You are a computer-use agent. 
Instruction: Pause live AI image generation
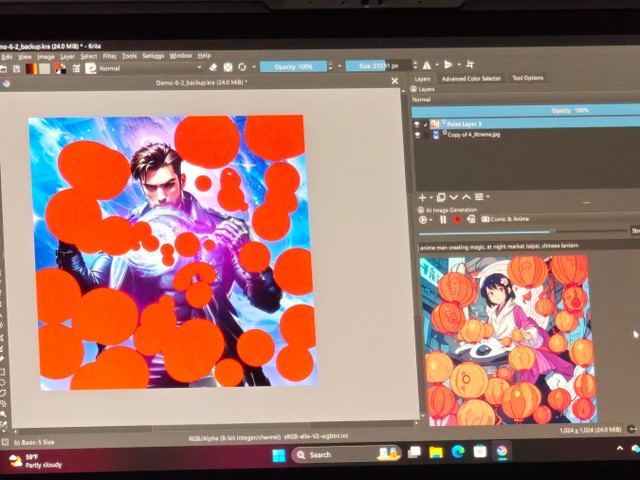pyautogui.click(x=443, y=220)
